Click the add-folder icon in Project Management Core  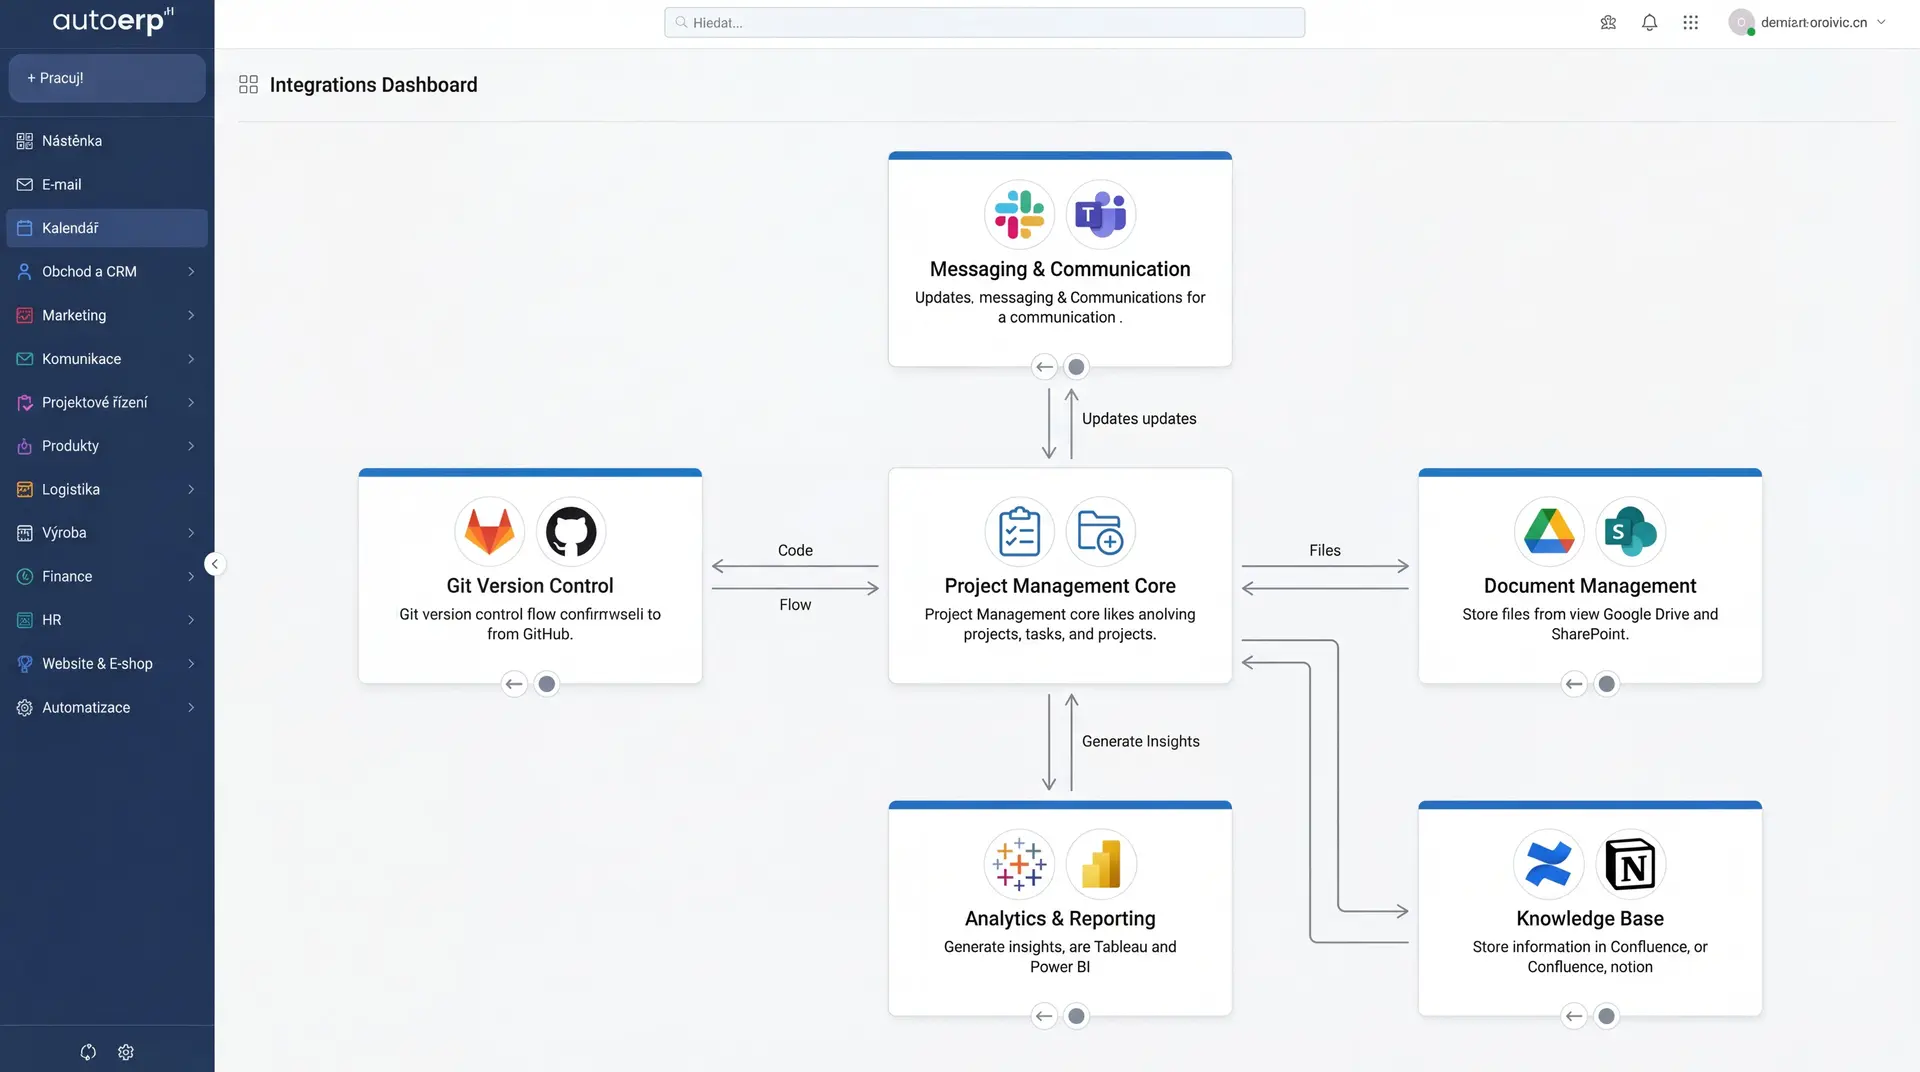(x=1100, y=531)
